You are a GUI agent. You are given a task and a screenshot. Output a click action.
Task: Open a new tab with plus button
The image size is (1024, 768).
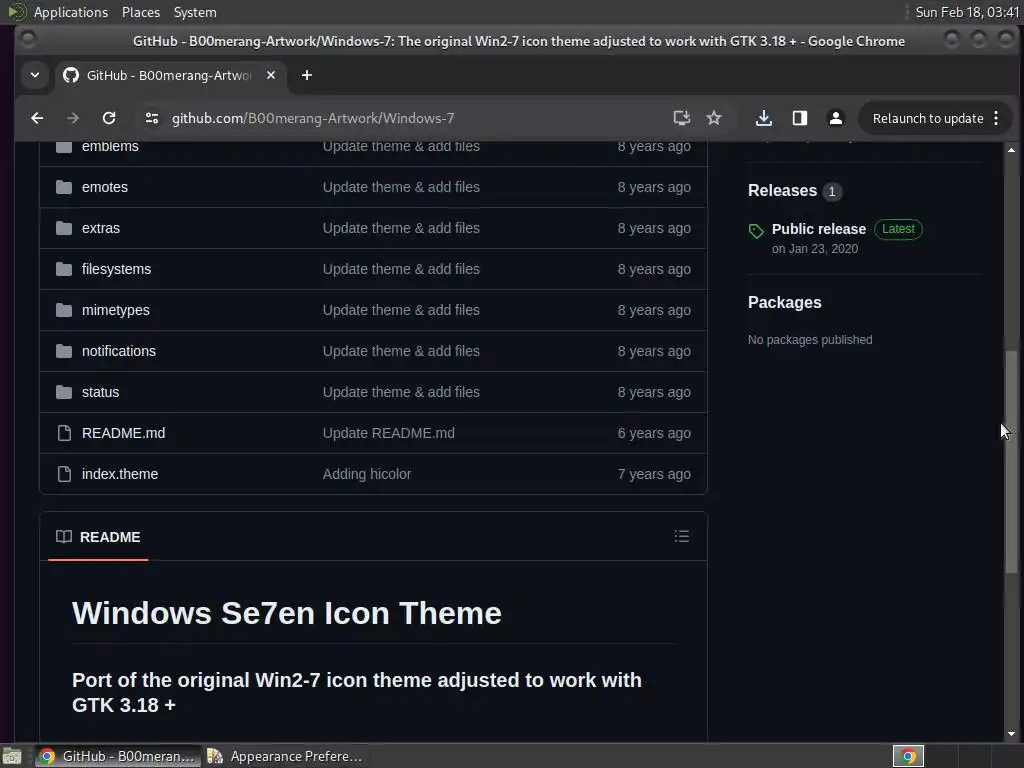coord(306,75)
